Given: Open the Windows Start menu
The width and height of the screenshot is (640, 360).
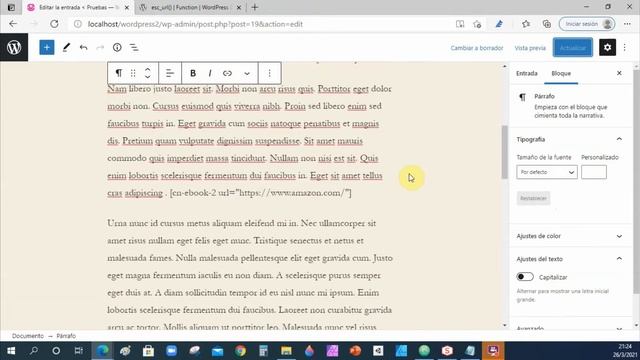Looking at the screenshot, I should coord(11,351).
